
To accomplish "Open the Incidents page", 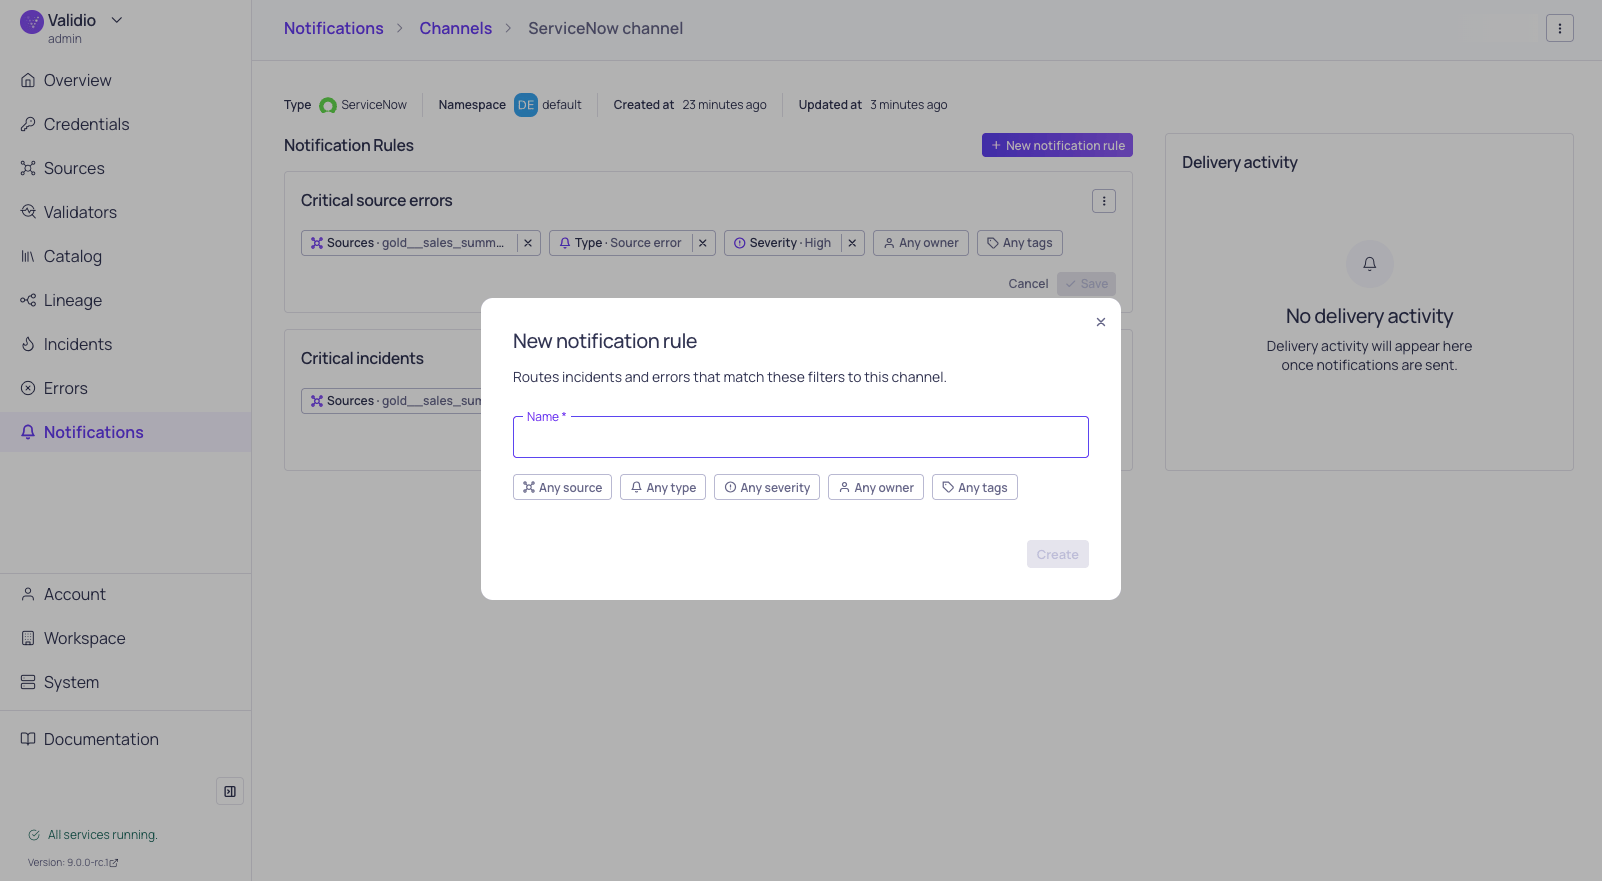I will (x=126, y=344).
